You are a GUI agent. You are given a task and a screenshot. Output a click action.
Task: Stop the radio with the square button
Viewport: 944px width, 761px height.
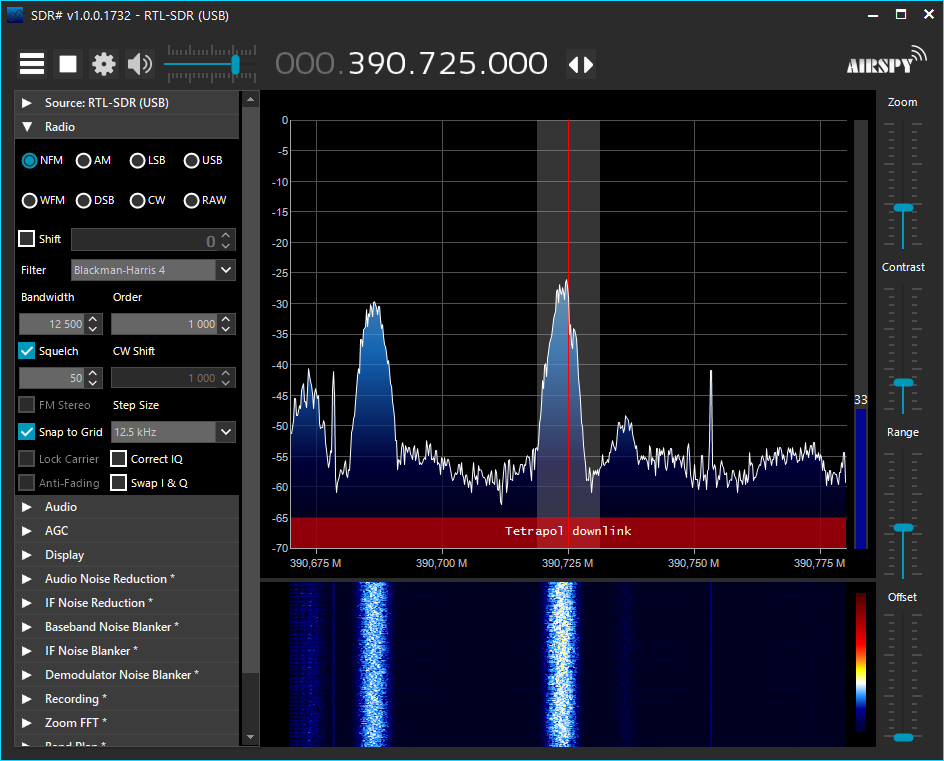pyautogui.click(x=67, y=64)
